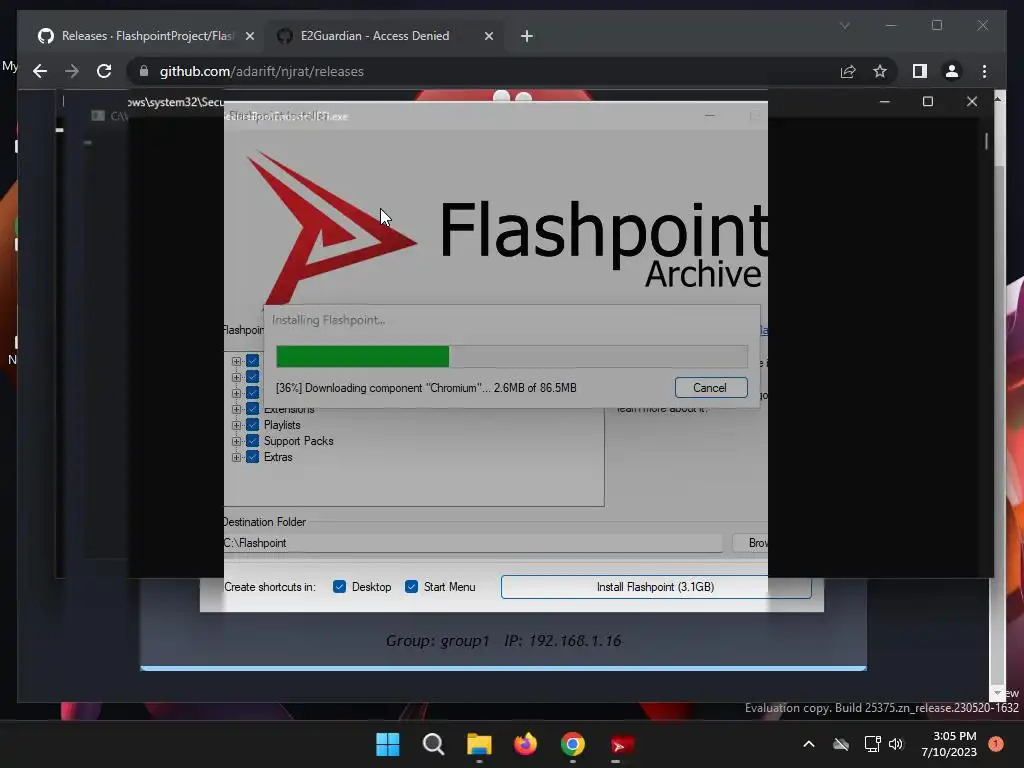This screenshot has height=768, width=1024.
Task: Toggle the Desktop shortcut checkbox
Action: click(339, 586)
